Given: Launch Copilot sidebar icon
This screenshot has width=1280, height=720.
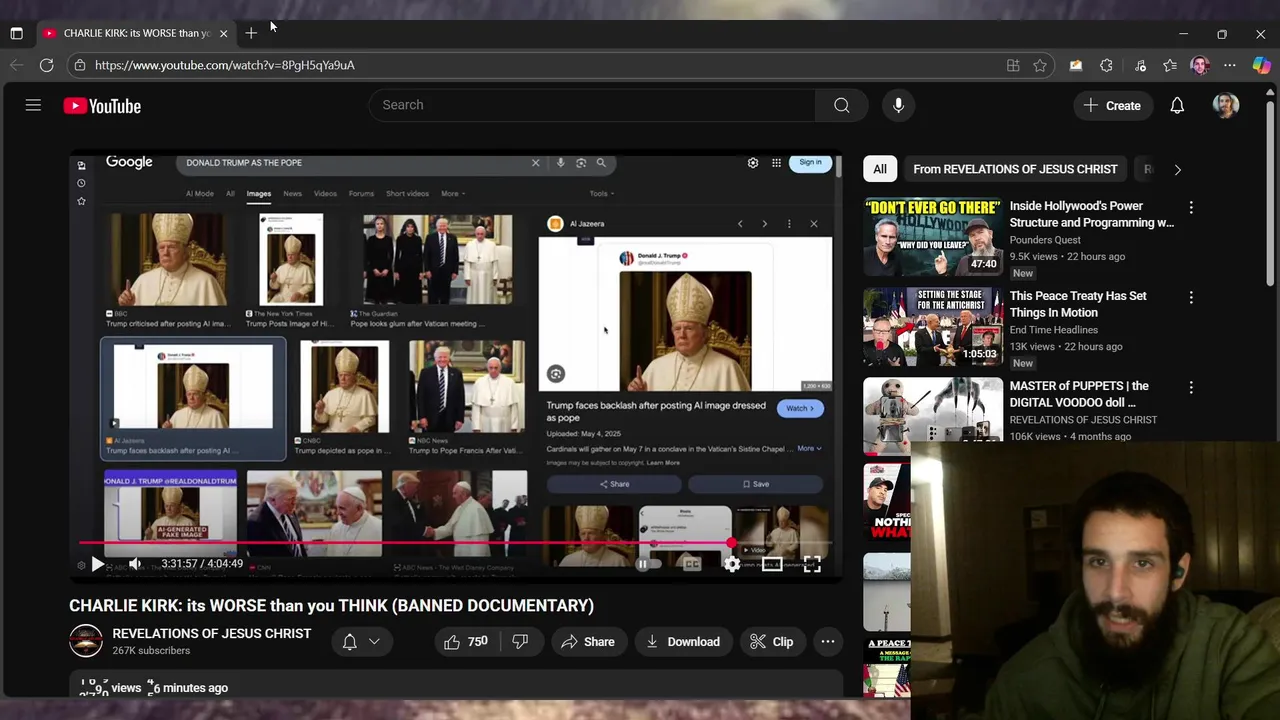Looking at the screenshot, I should [x=1261, y=65].
